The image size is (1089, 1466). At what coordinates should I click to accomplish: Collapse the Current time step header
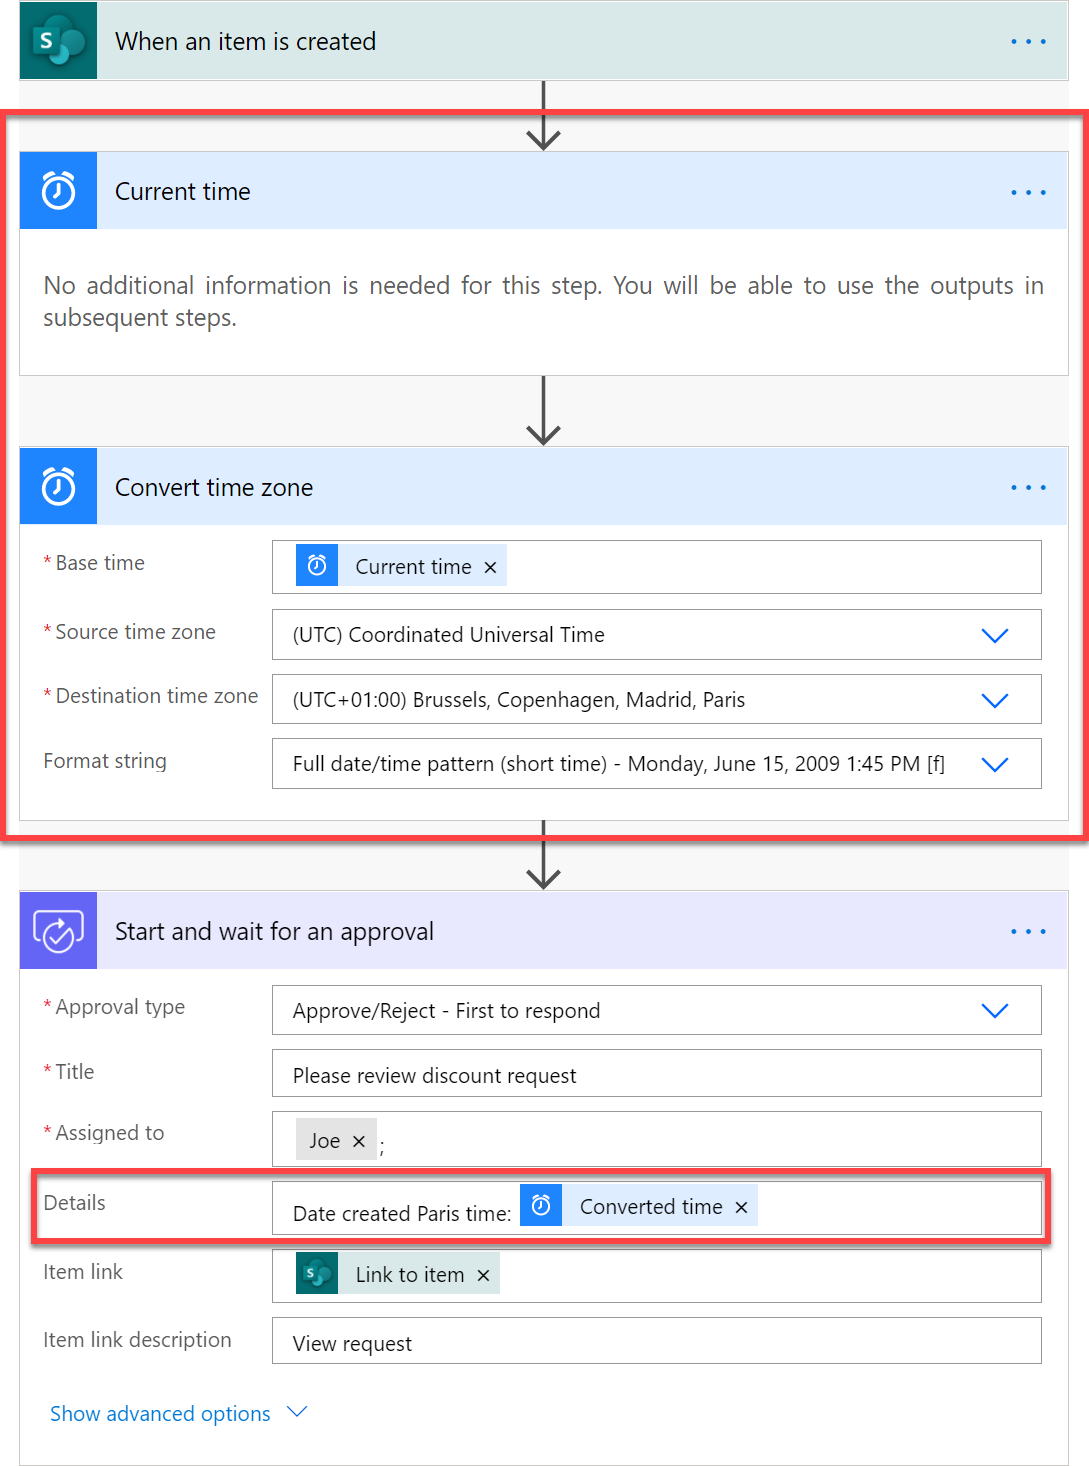(x=543, y=191)
